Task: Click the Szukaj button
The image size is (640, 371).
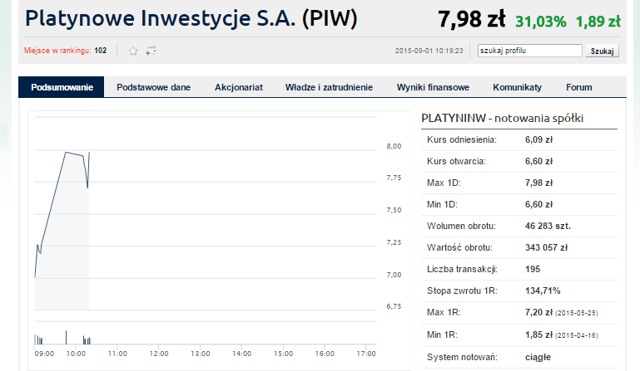Action: coord(602,51)
